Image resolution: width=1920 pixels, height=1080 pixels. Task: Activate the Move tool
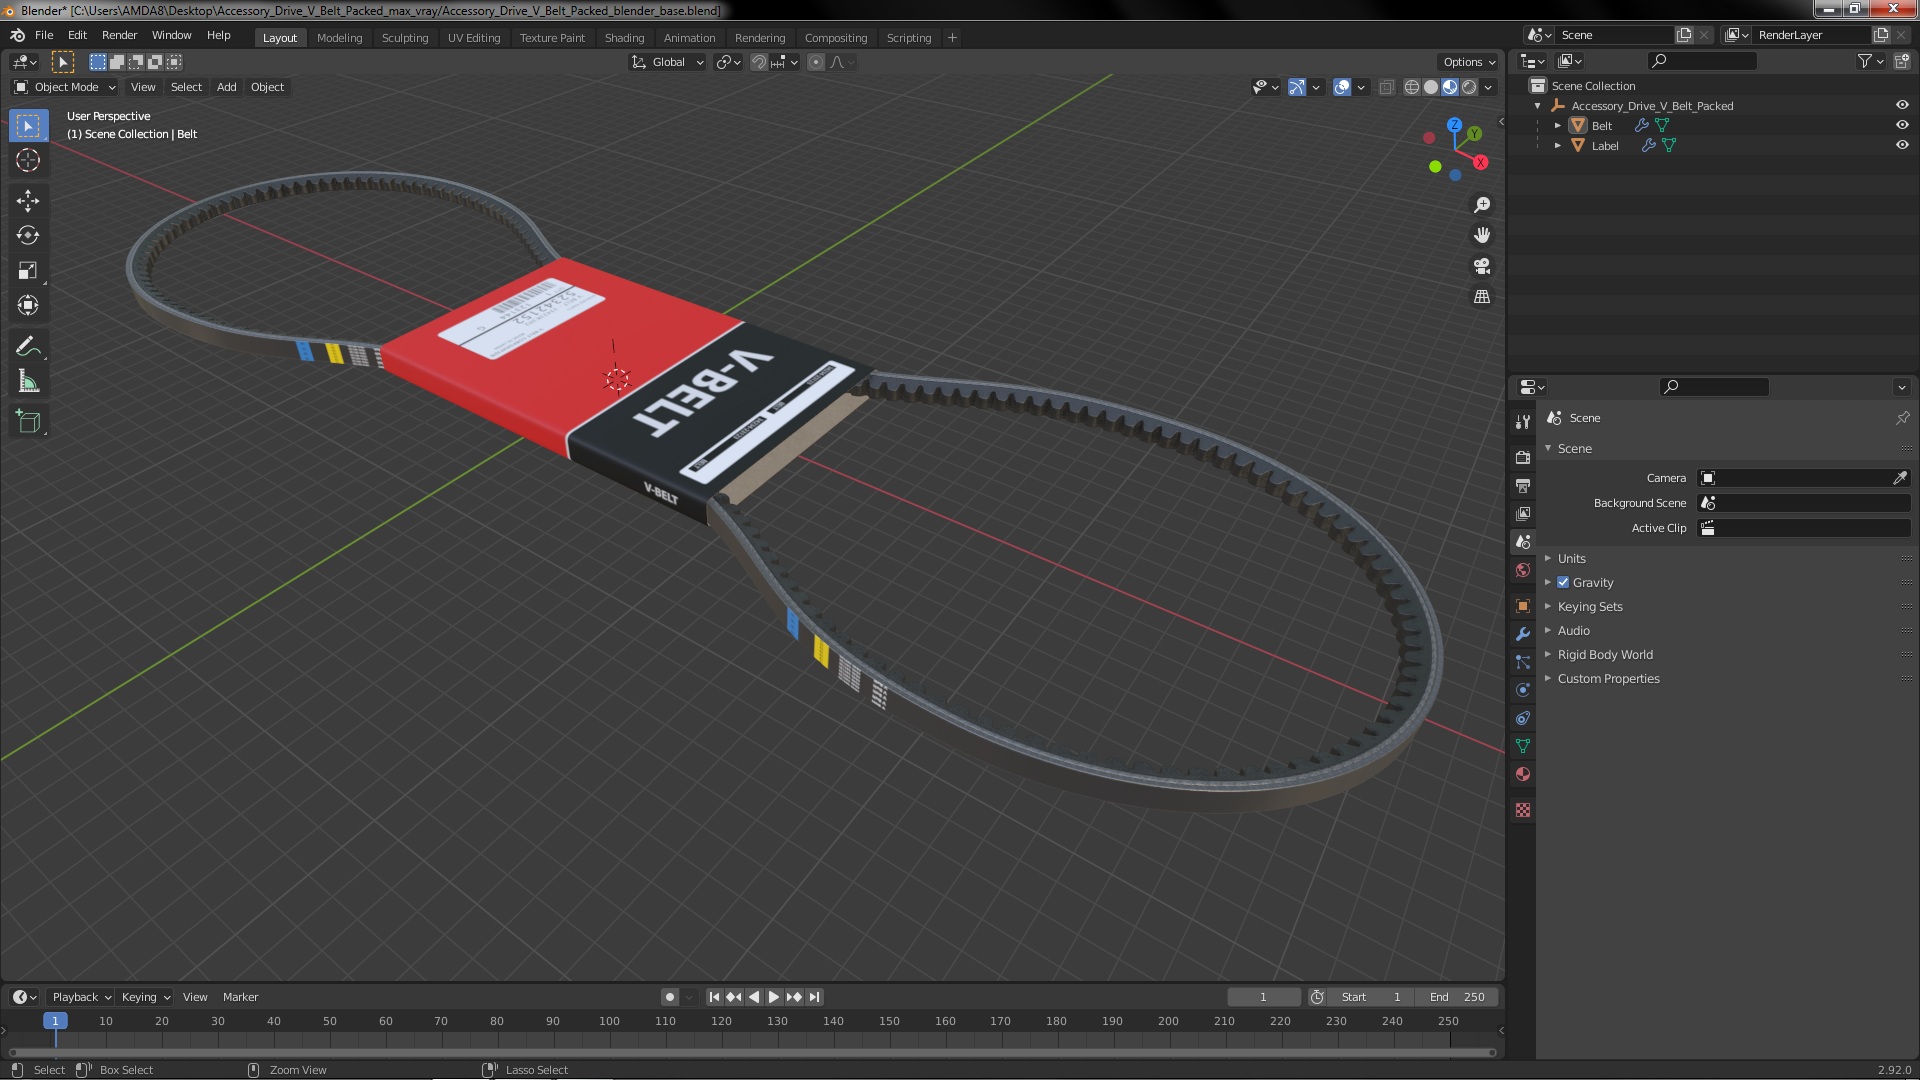(28, 200)
